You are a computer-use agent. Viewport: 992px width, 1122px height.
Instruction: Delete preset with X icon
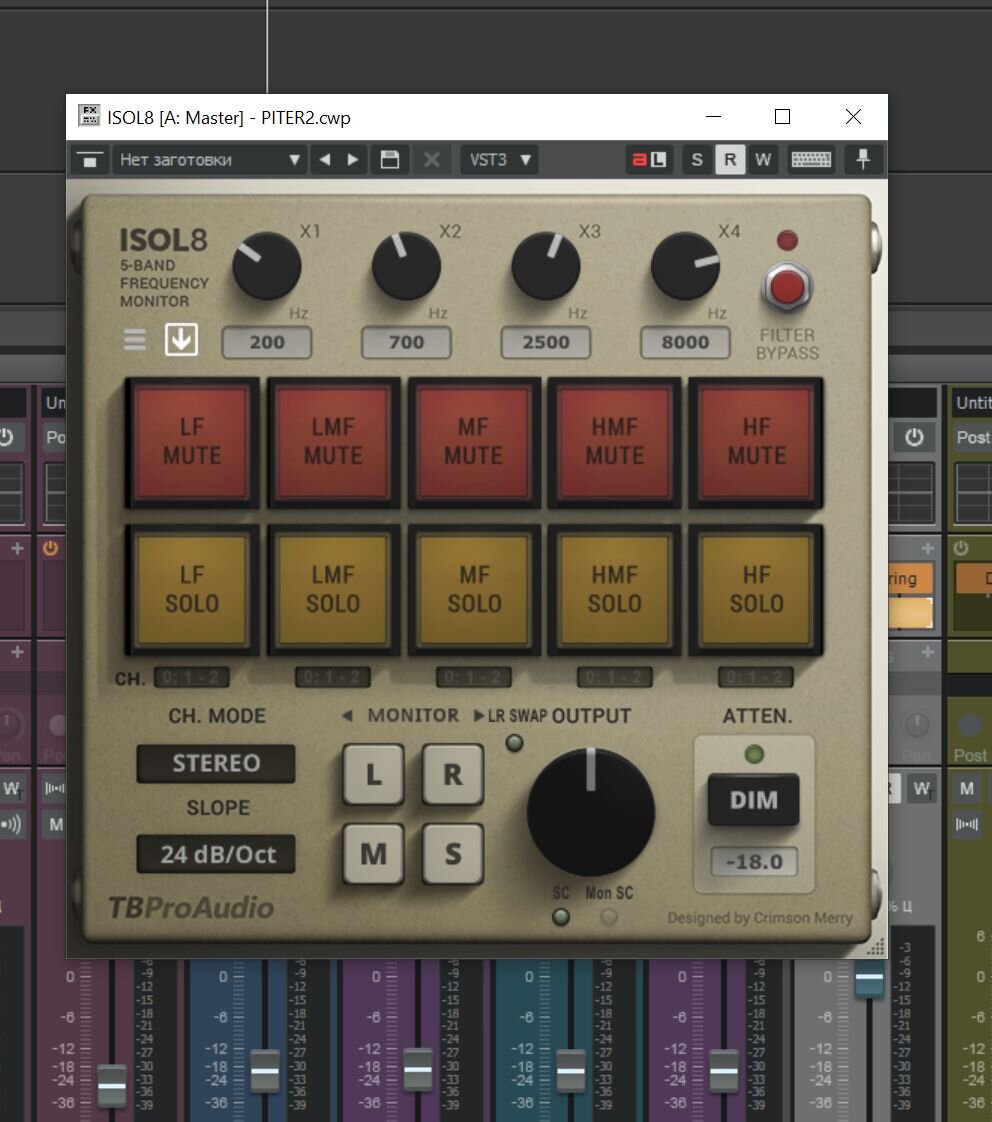click(x=432, y=160)
